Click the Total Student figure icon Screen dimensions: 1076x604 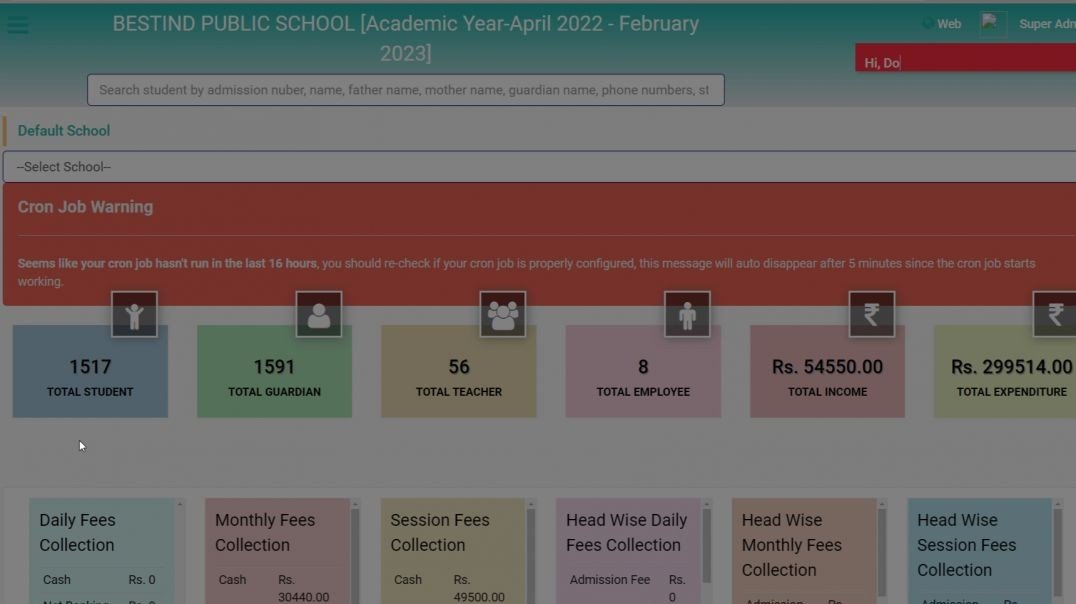134,315
